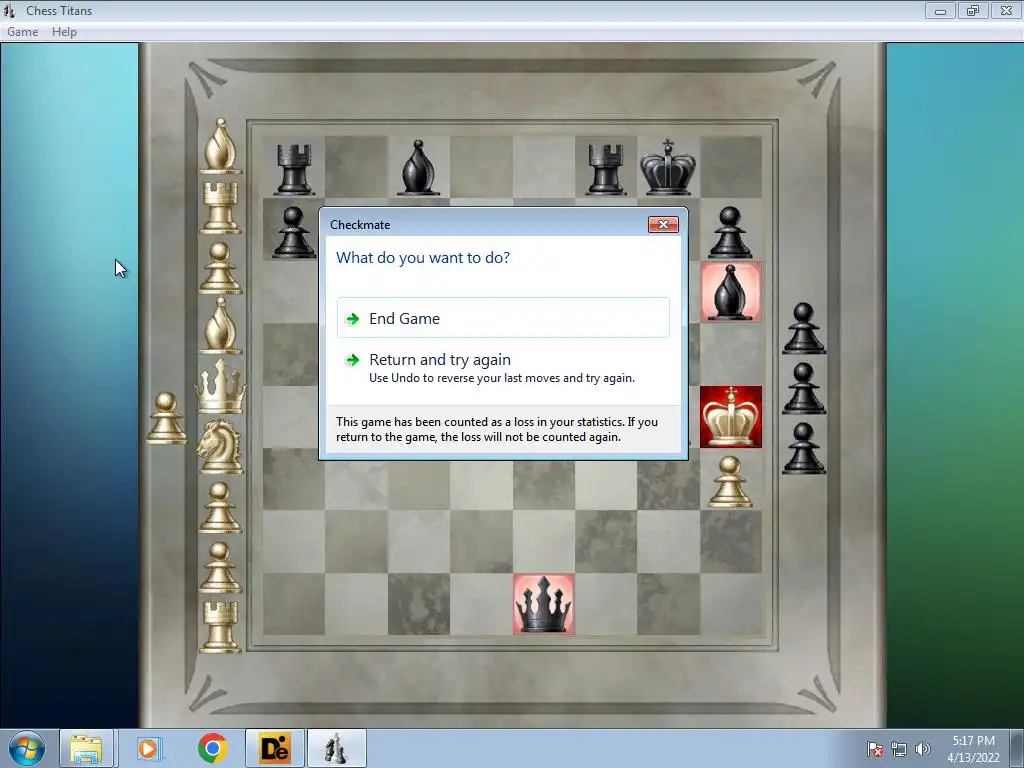Image resolution: width=1024 pixels, height=768 pixels.
Task: Click the Show desktop strip at the taskbar end
Action: (1017, 748)
